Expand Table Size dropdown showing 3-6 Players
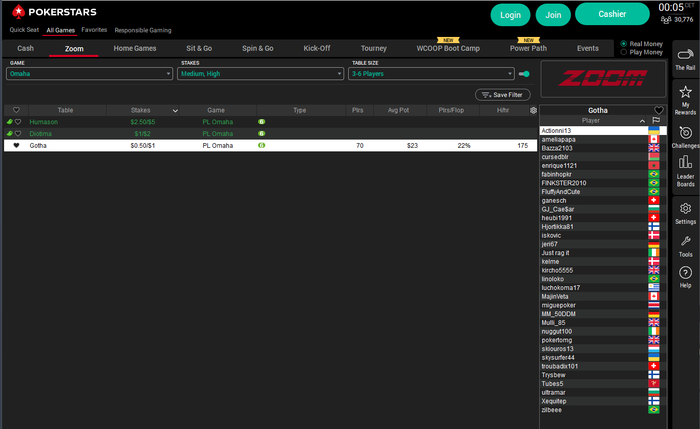The width and height of the screenshot is (700, 429). coord(428,73)
